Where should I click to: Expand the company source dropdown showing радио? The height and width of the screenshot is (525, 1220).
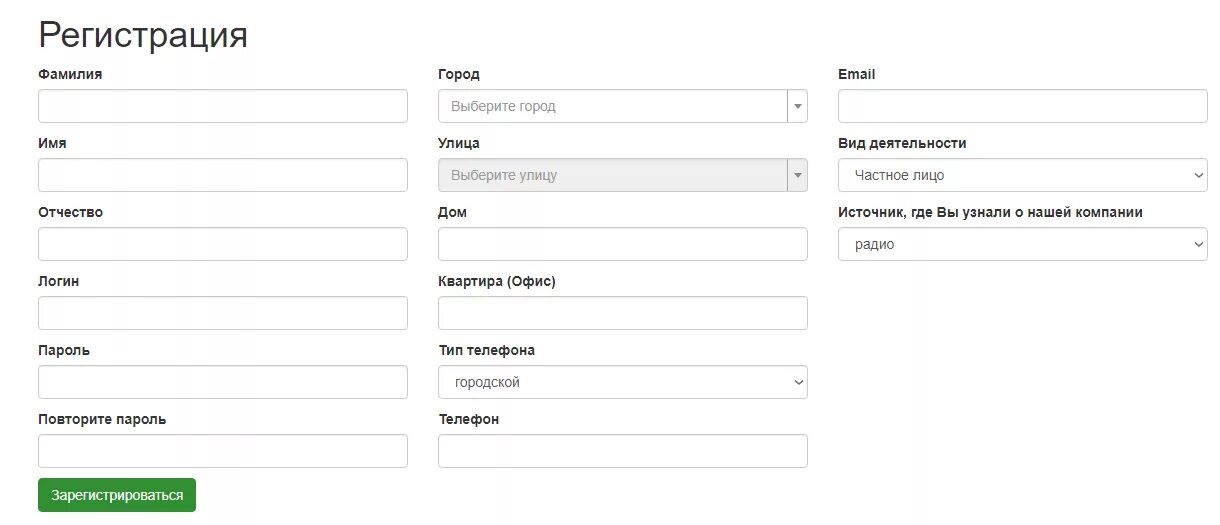pos(1022,244)
